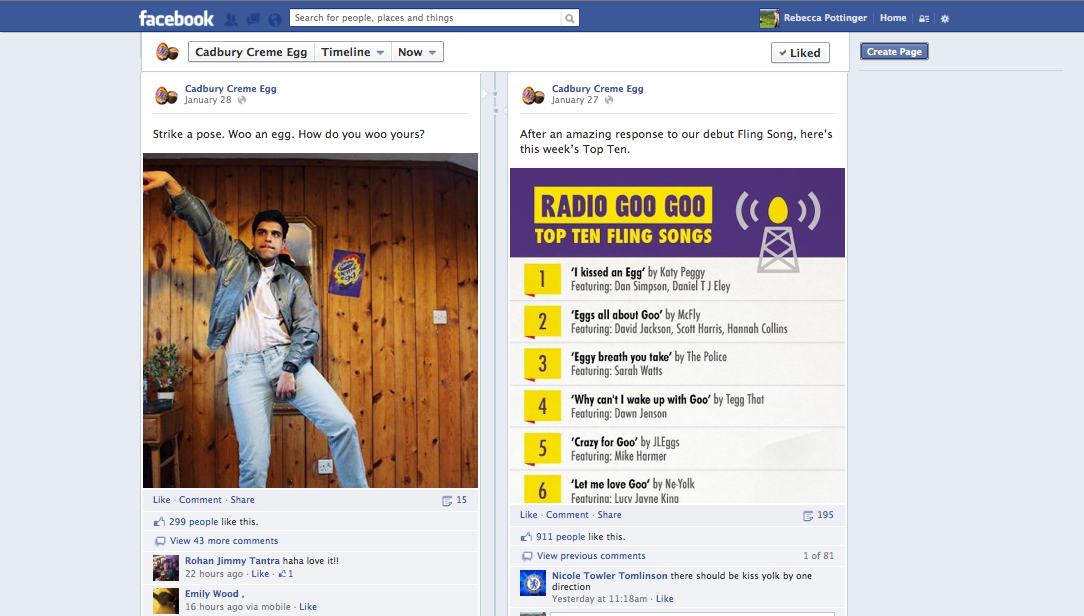Image resolution: width=1084 pixels, height=616 pixels.
Task: Like Emily Wood's comment
Action: point(308,607)
